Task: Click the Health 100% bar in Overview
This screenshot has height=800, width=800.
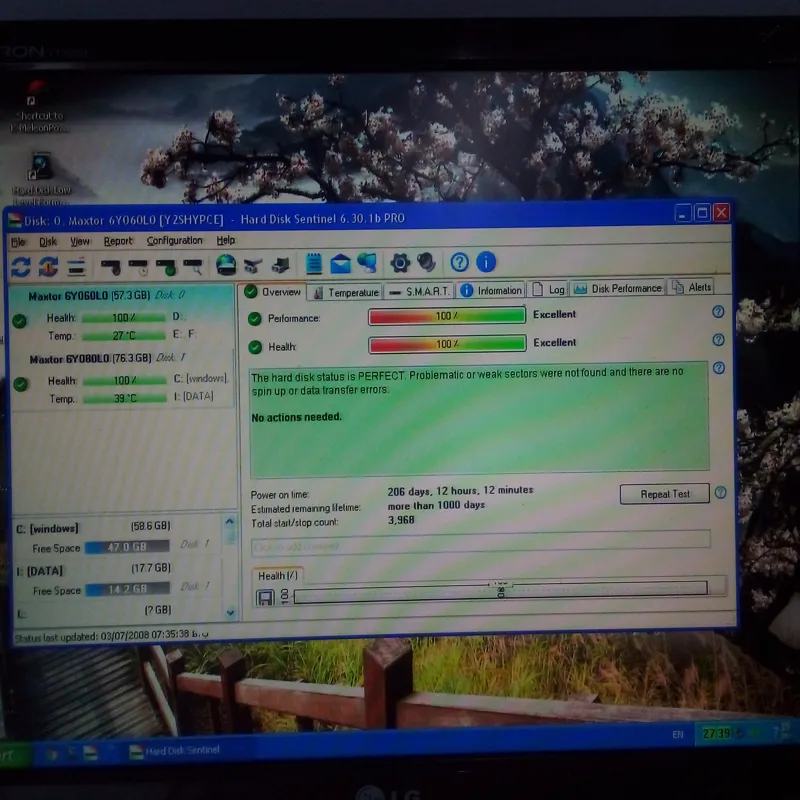Action: [x=447, y=344]
